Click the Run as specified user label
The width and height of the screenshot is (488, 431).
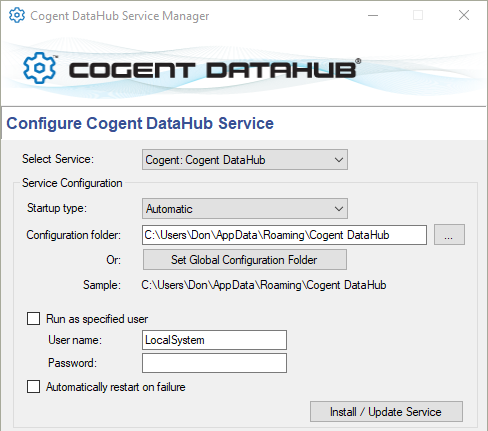click(x=97, y=319)
